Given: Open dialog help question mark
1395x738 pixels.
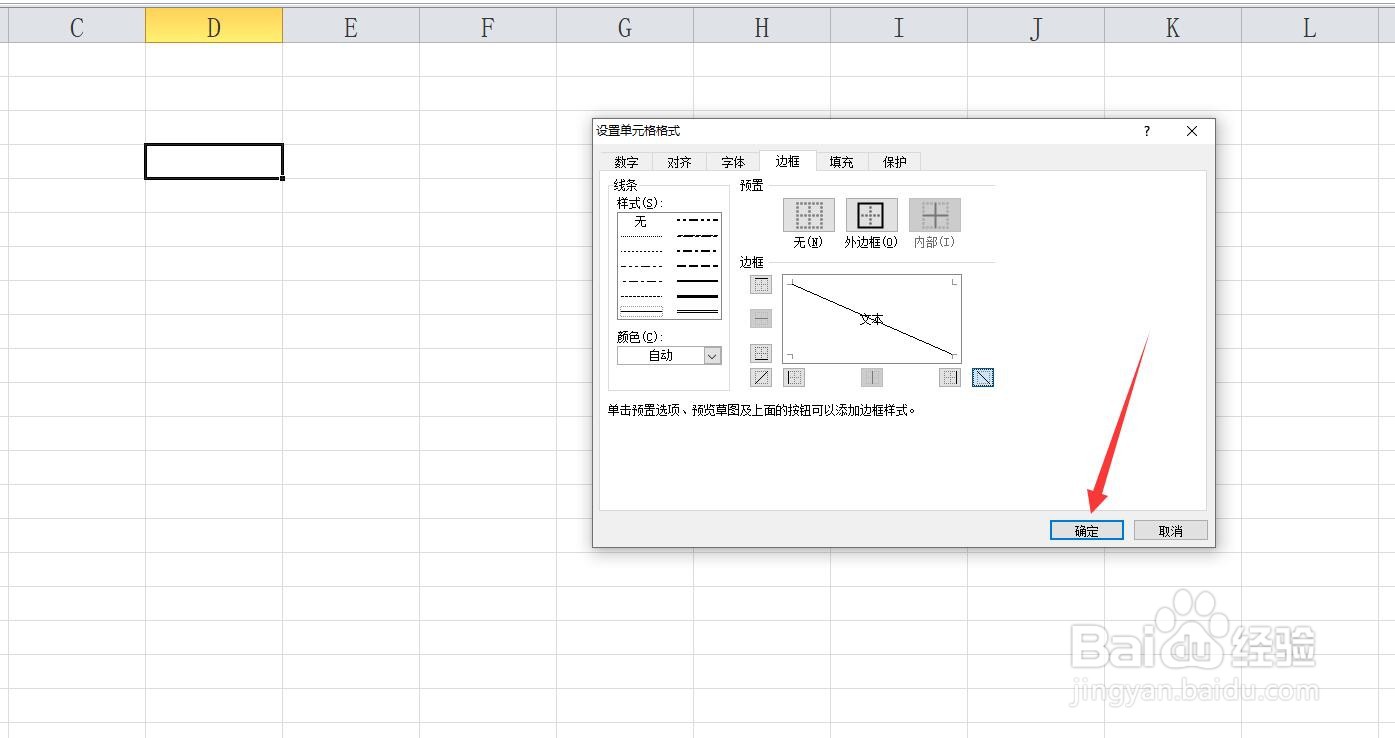Looking at the screenshot, I should 1147,131.
